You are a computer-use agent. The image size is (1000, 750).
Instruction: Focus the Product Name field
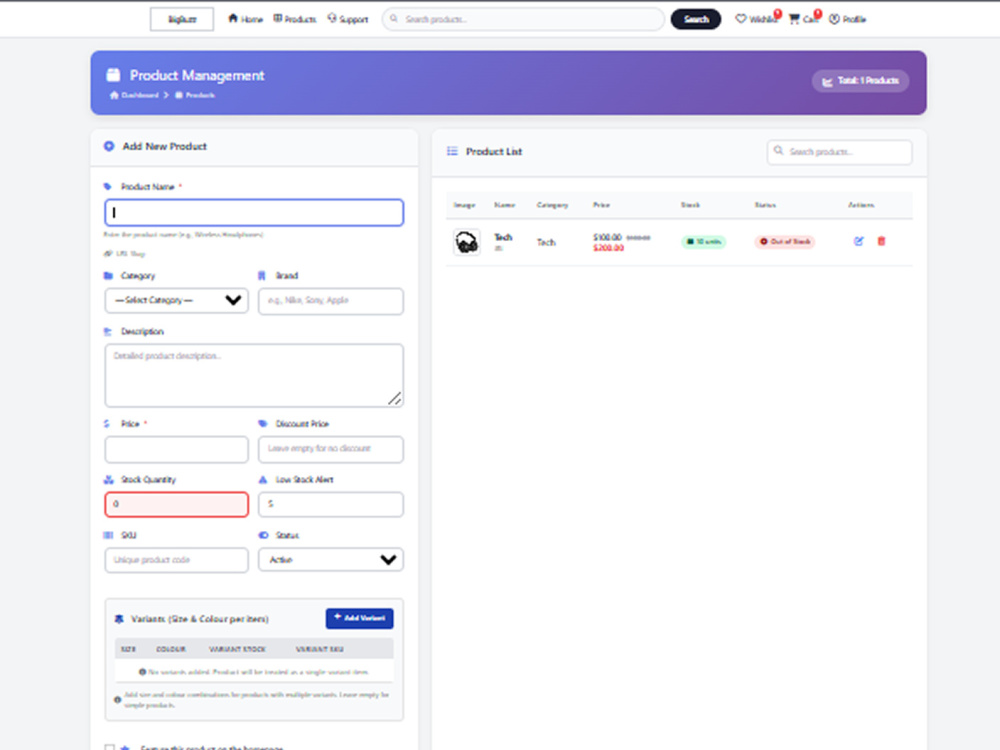pos(254,212)
